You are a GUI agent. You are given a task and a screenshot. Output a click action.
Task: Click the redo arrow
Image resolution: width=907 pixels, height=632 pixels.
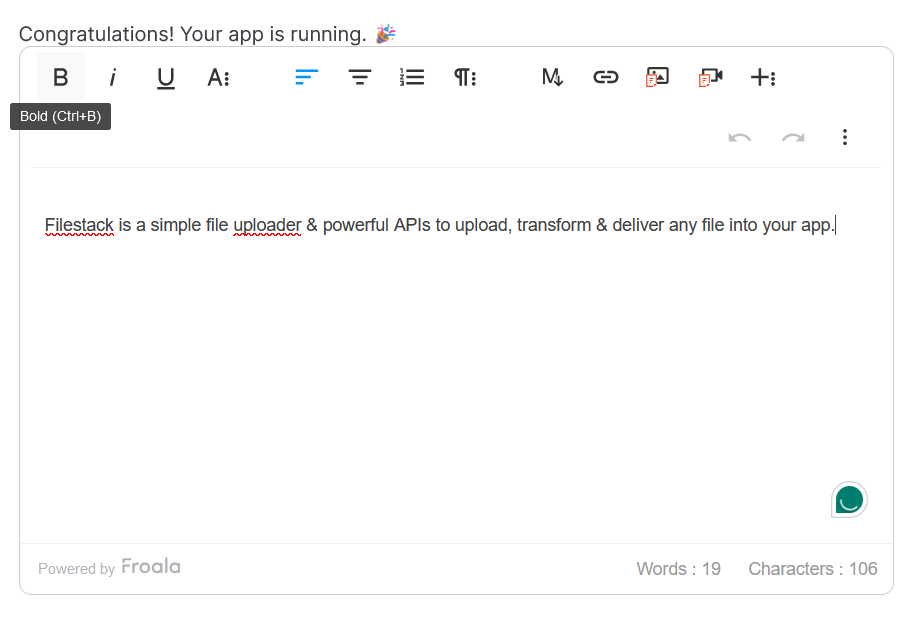coord(793,137)
